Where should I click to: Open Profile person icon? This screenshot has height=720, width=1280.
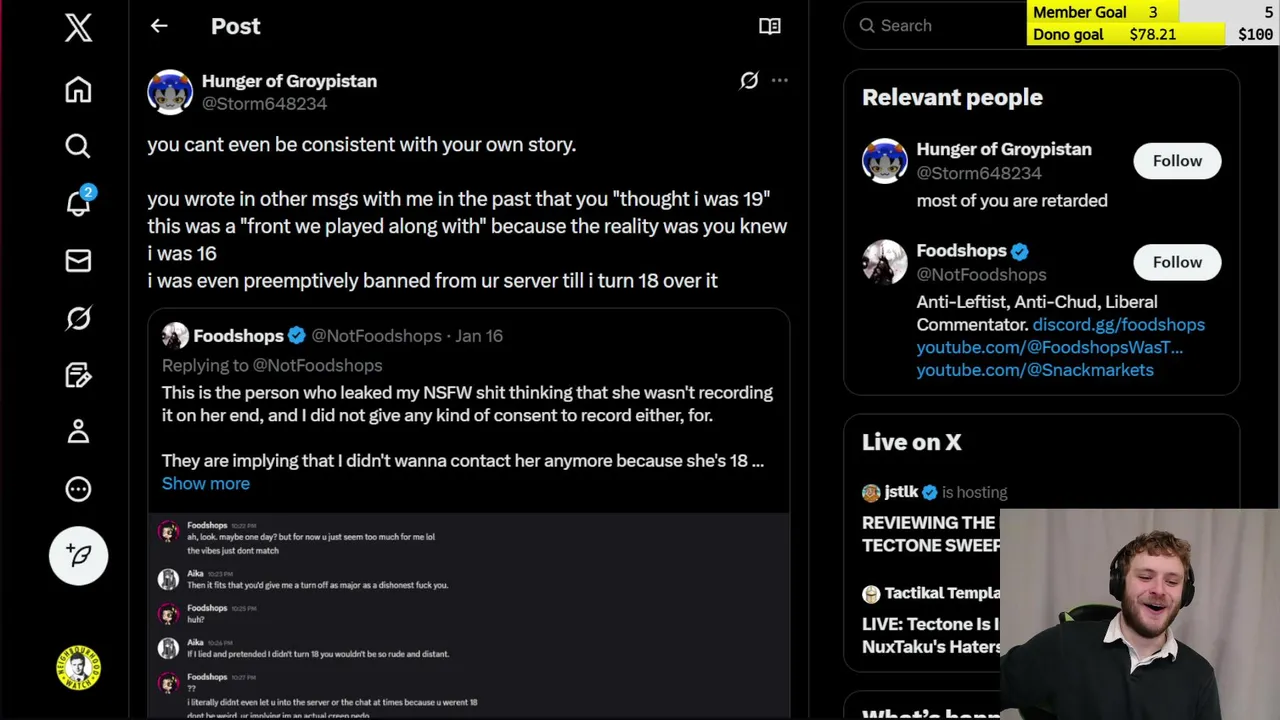(78, 432)
